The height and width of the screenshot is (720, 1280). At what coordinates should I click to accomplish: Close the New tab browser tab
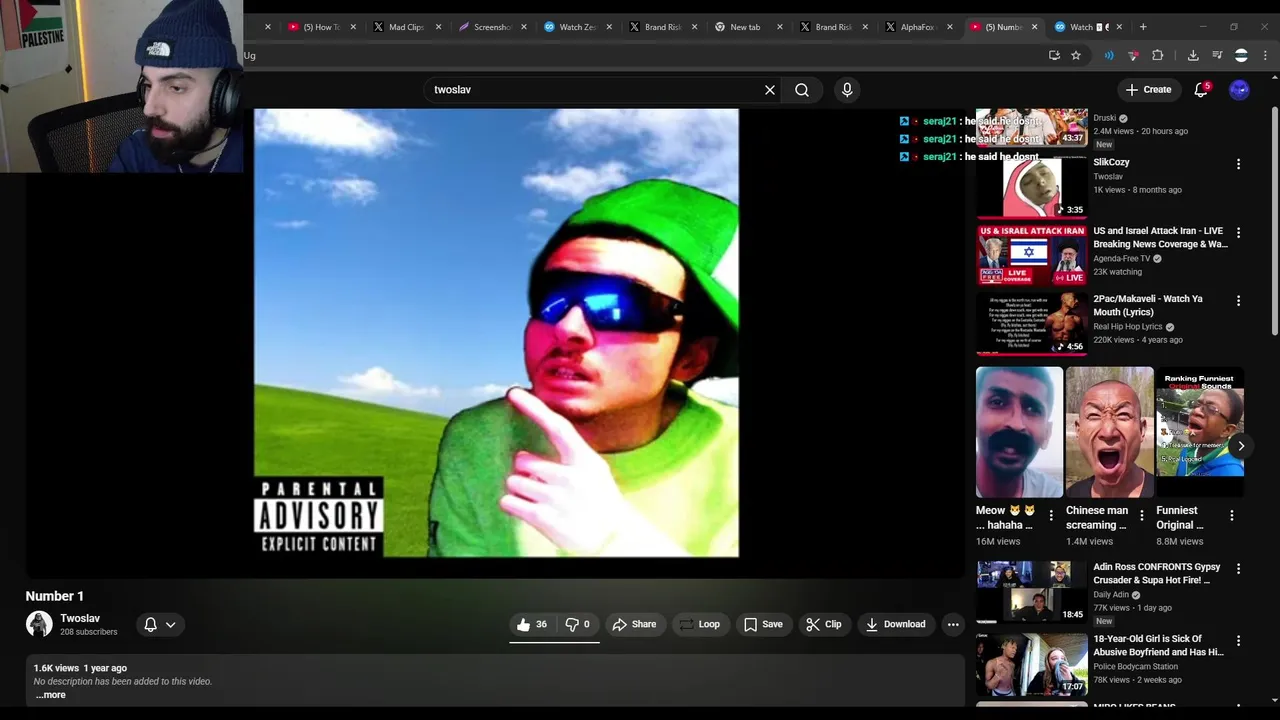(x=779, y=27)
